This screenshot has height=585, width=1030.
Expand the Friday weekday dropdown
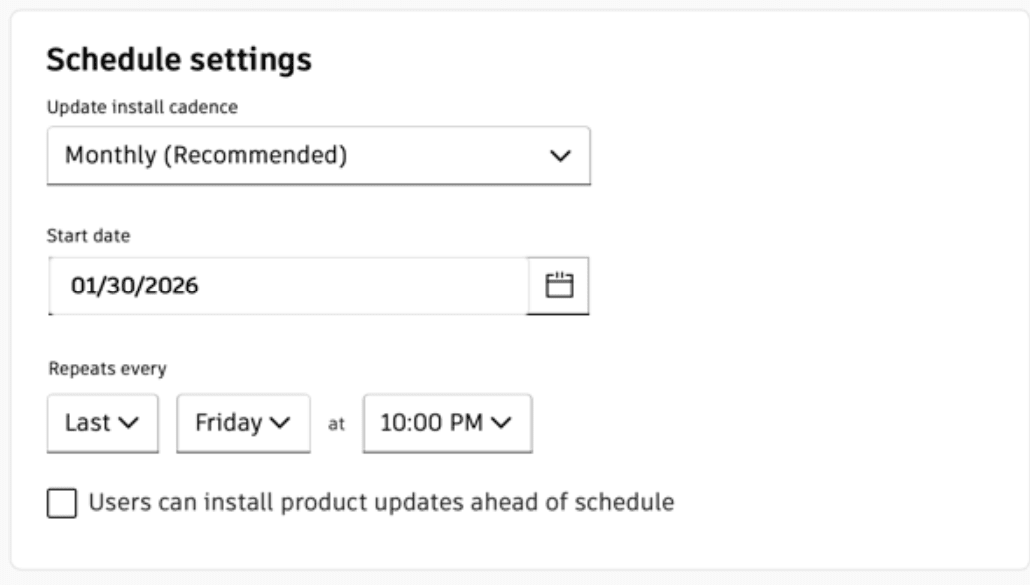243,423
